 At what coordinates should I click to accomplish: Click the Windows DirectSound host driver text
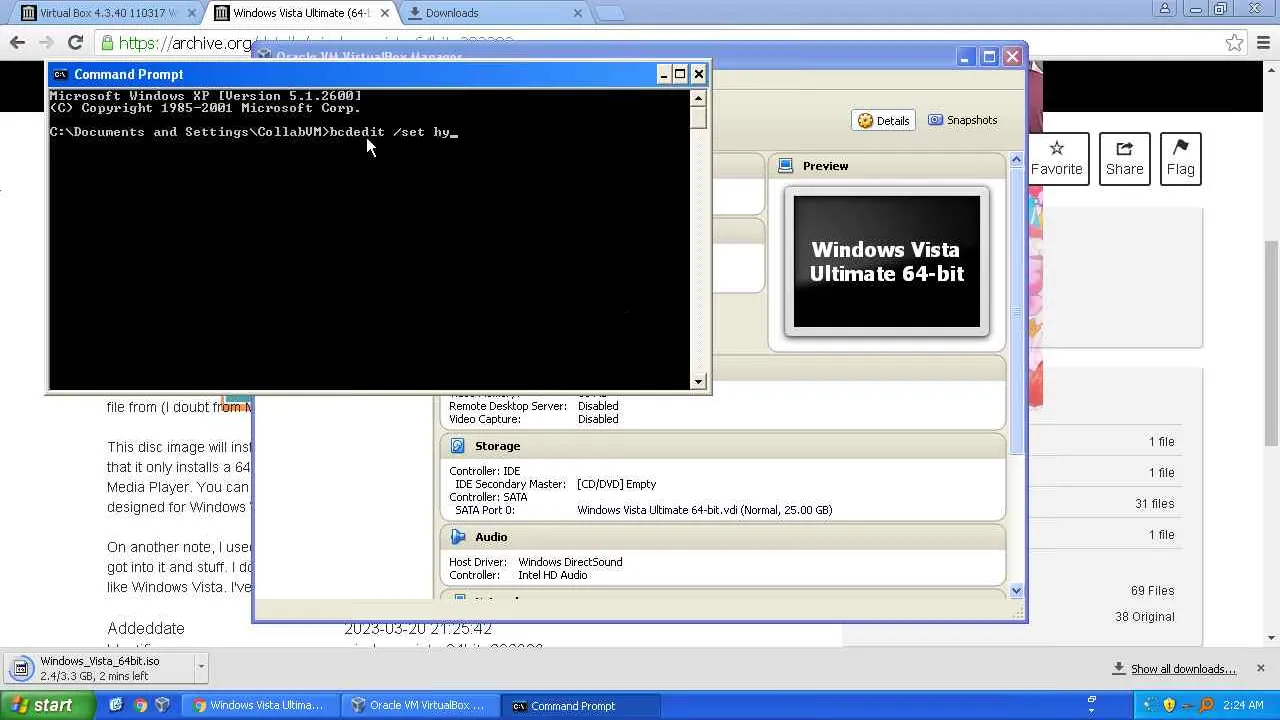[570, 562]
